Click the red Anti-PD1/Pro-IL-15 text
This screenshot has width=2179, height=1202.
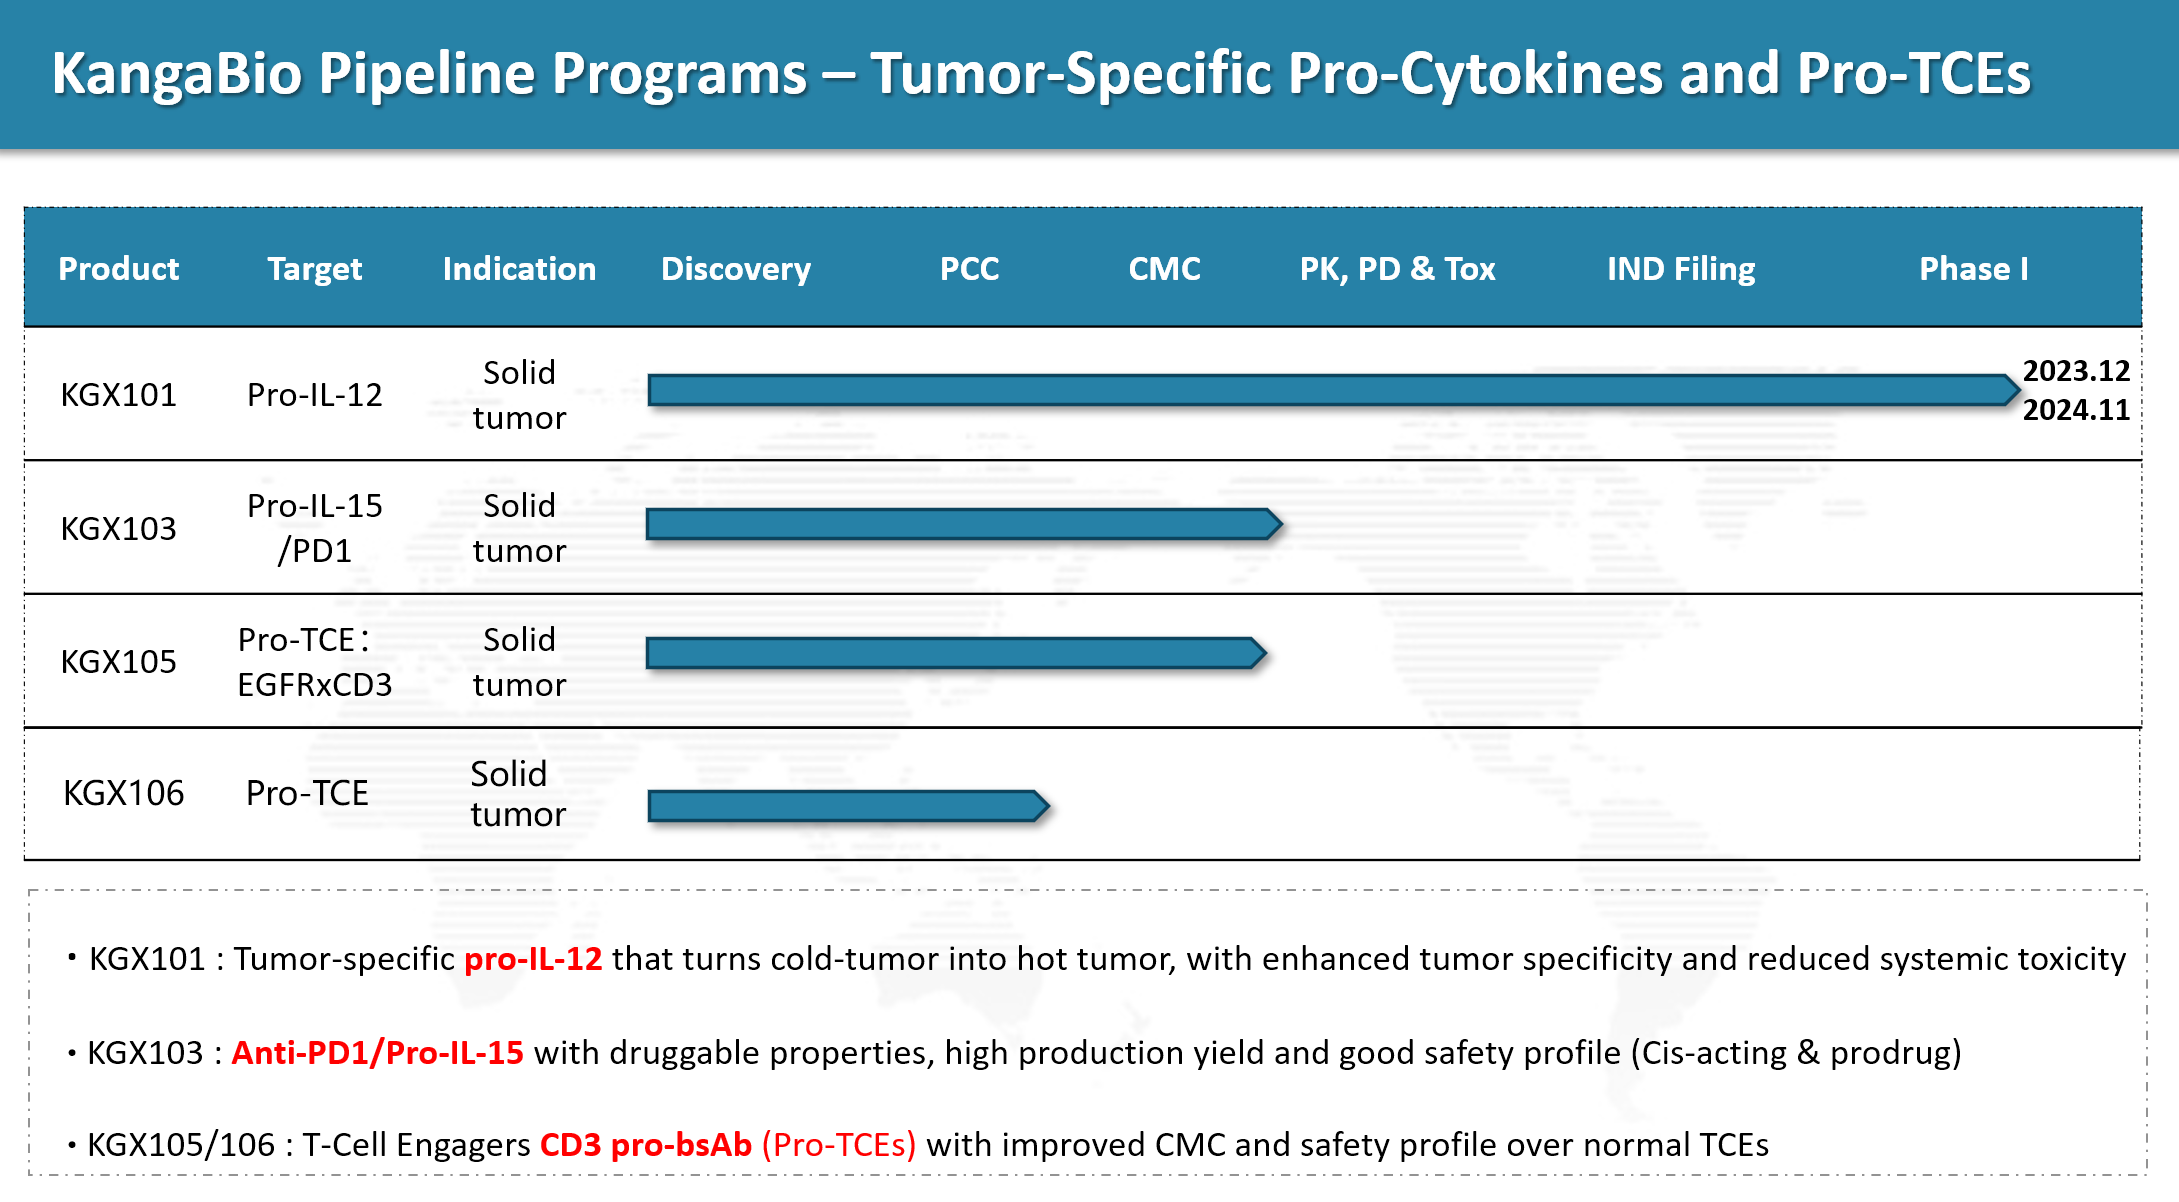coord(377,1053)
